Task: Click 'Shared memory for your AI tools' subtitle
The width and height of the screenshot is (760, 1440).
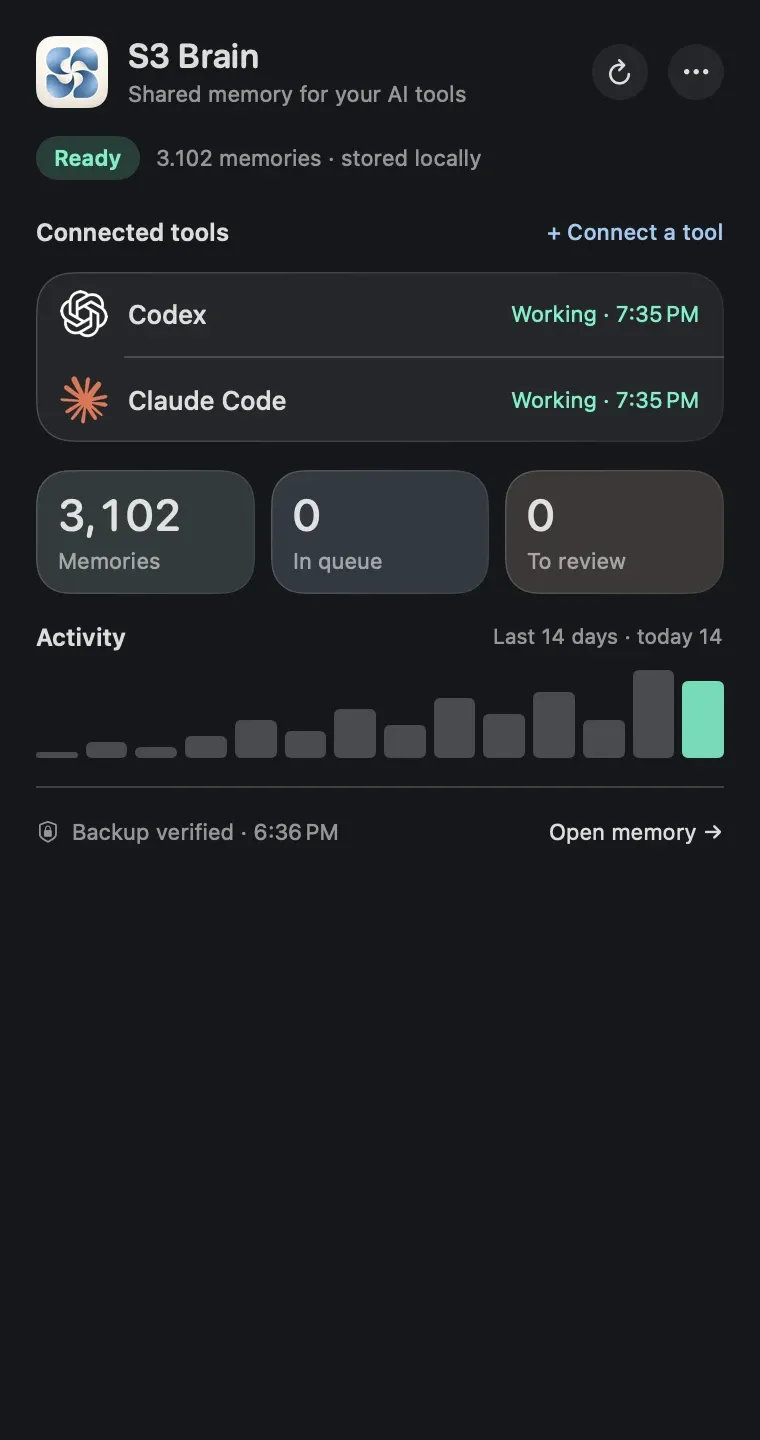Action: pos(297,95)
